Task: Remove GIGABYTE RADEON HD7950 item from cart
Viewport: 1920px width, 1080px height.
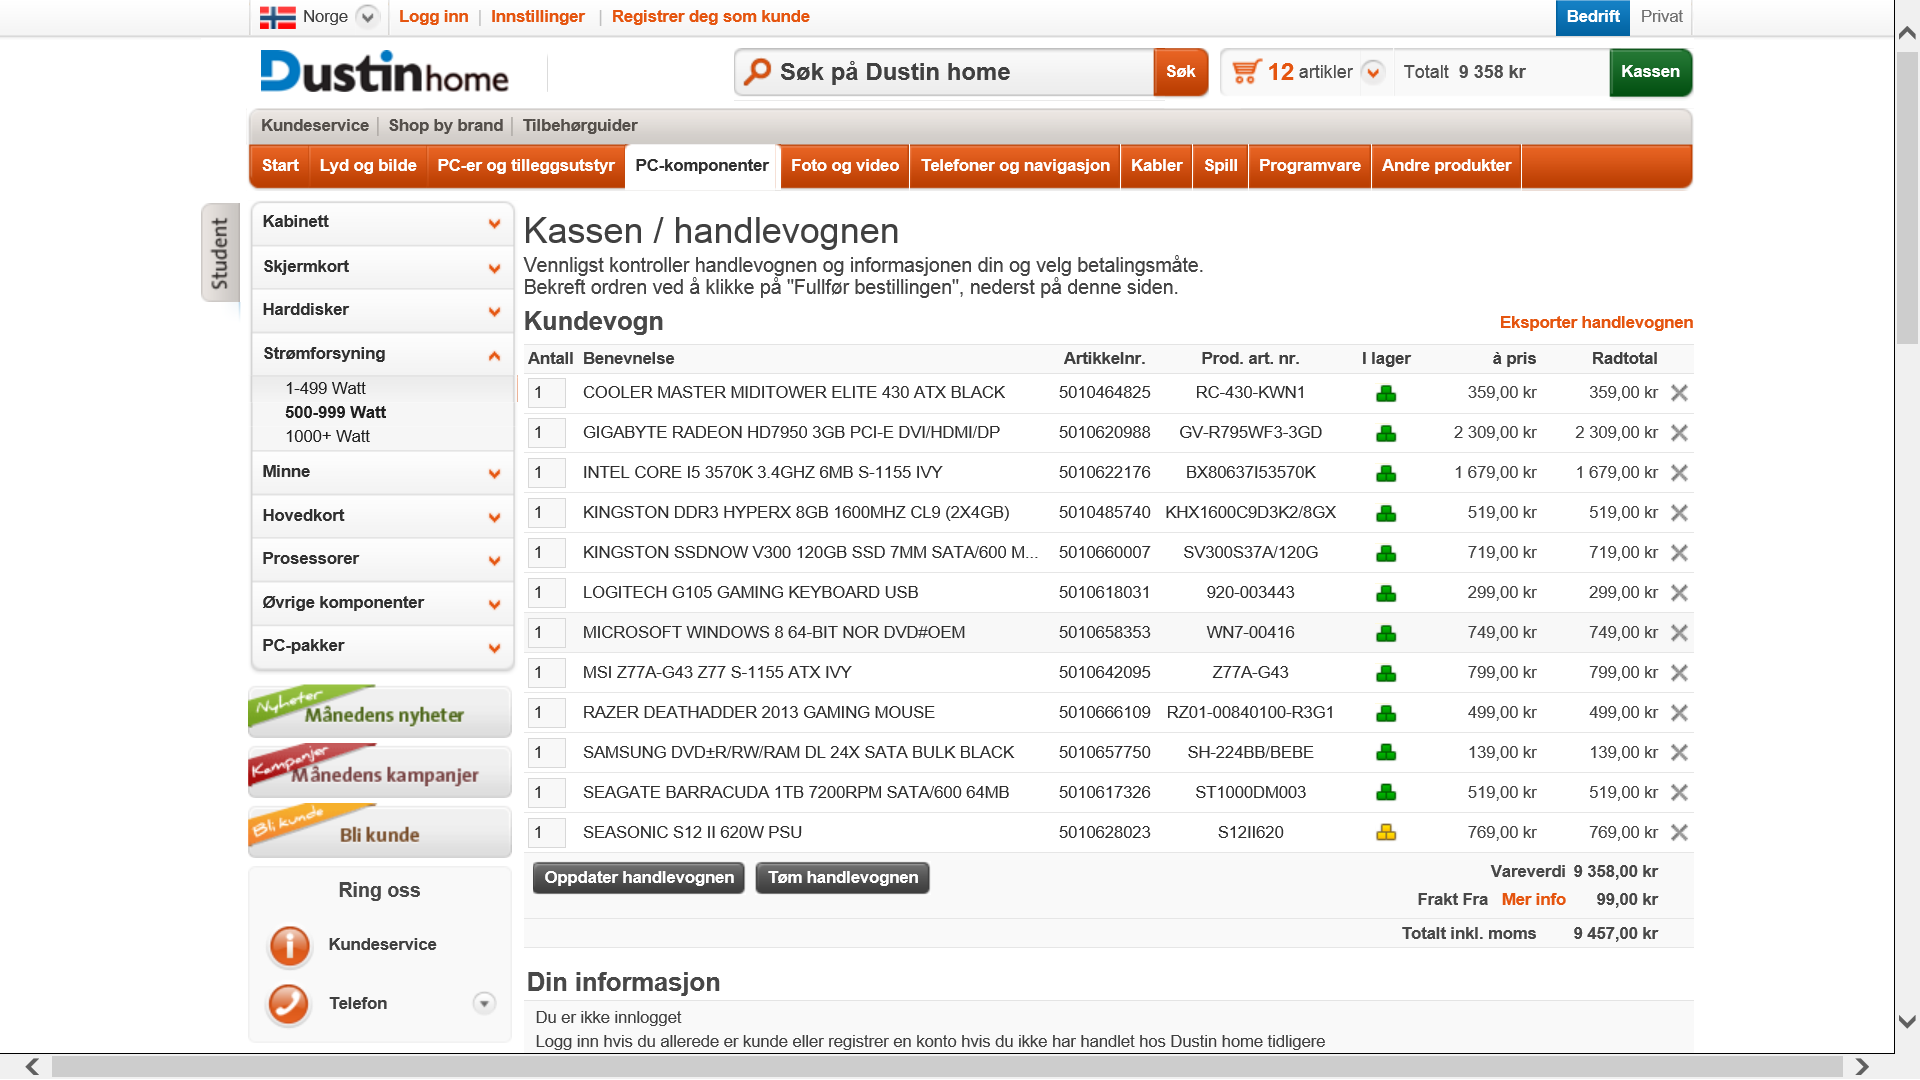Action: 1680,433
